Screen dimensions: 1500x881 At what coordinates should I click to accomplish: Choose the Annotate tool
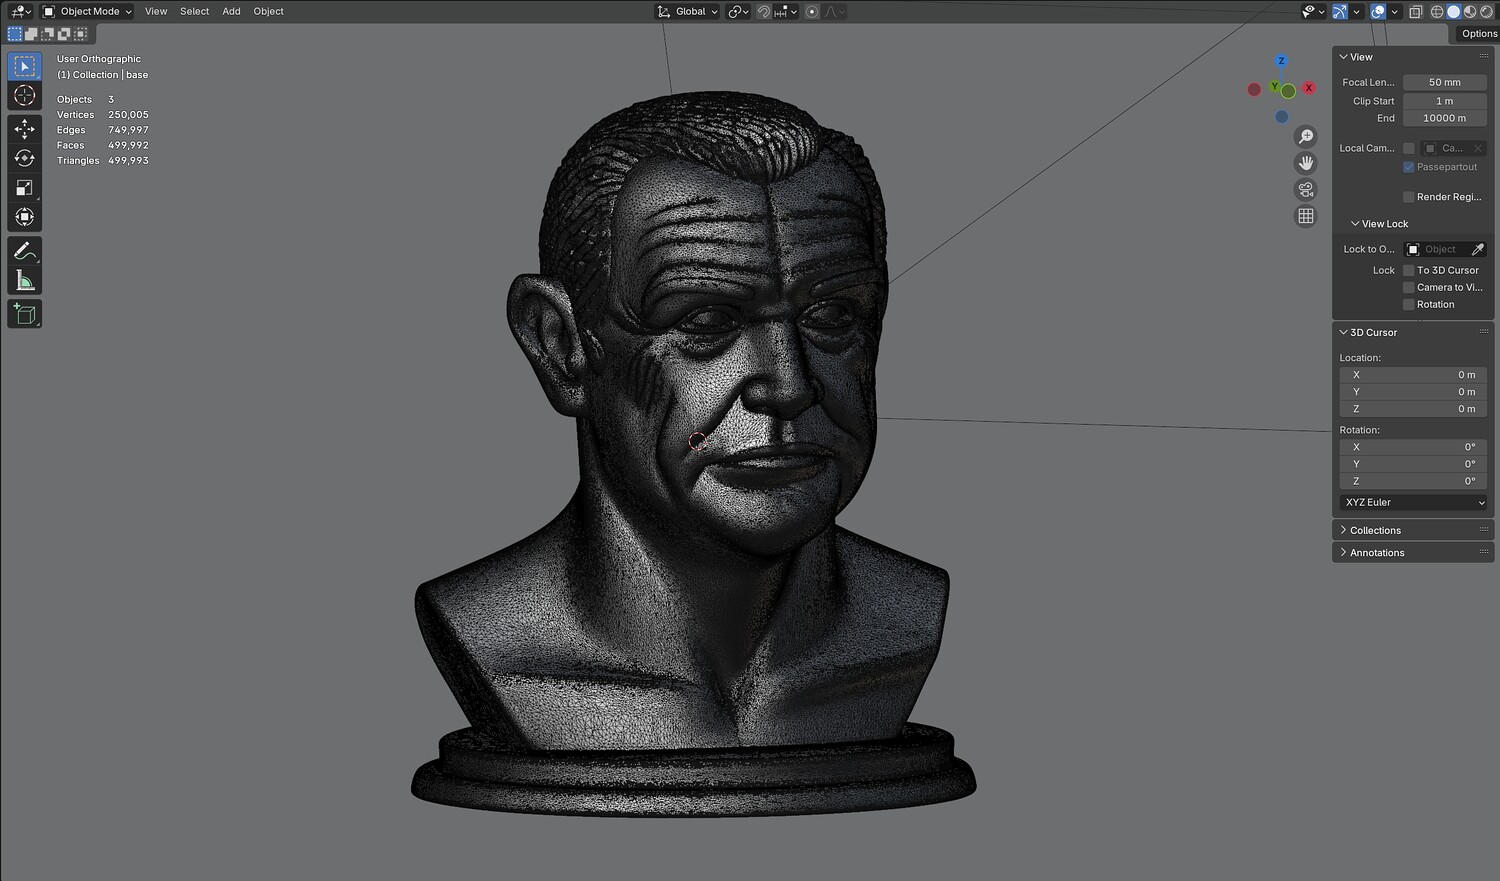(x=25, y=251)
